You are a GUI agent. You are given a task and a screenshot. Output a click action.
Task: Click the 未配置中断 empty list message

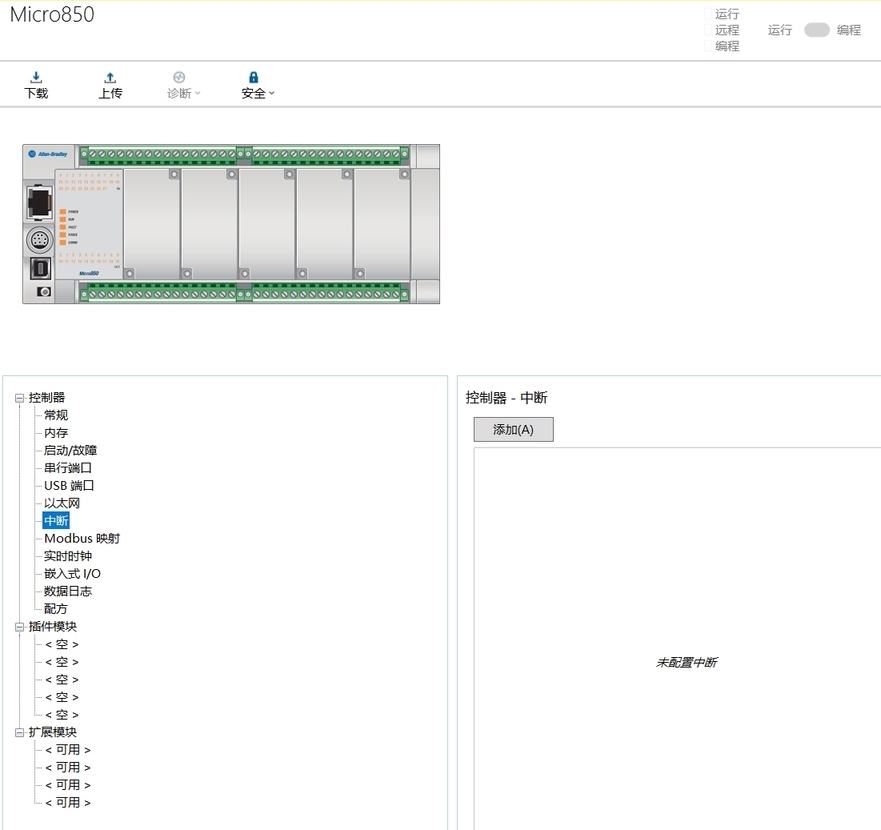click(687, 663)
